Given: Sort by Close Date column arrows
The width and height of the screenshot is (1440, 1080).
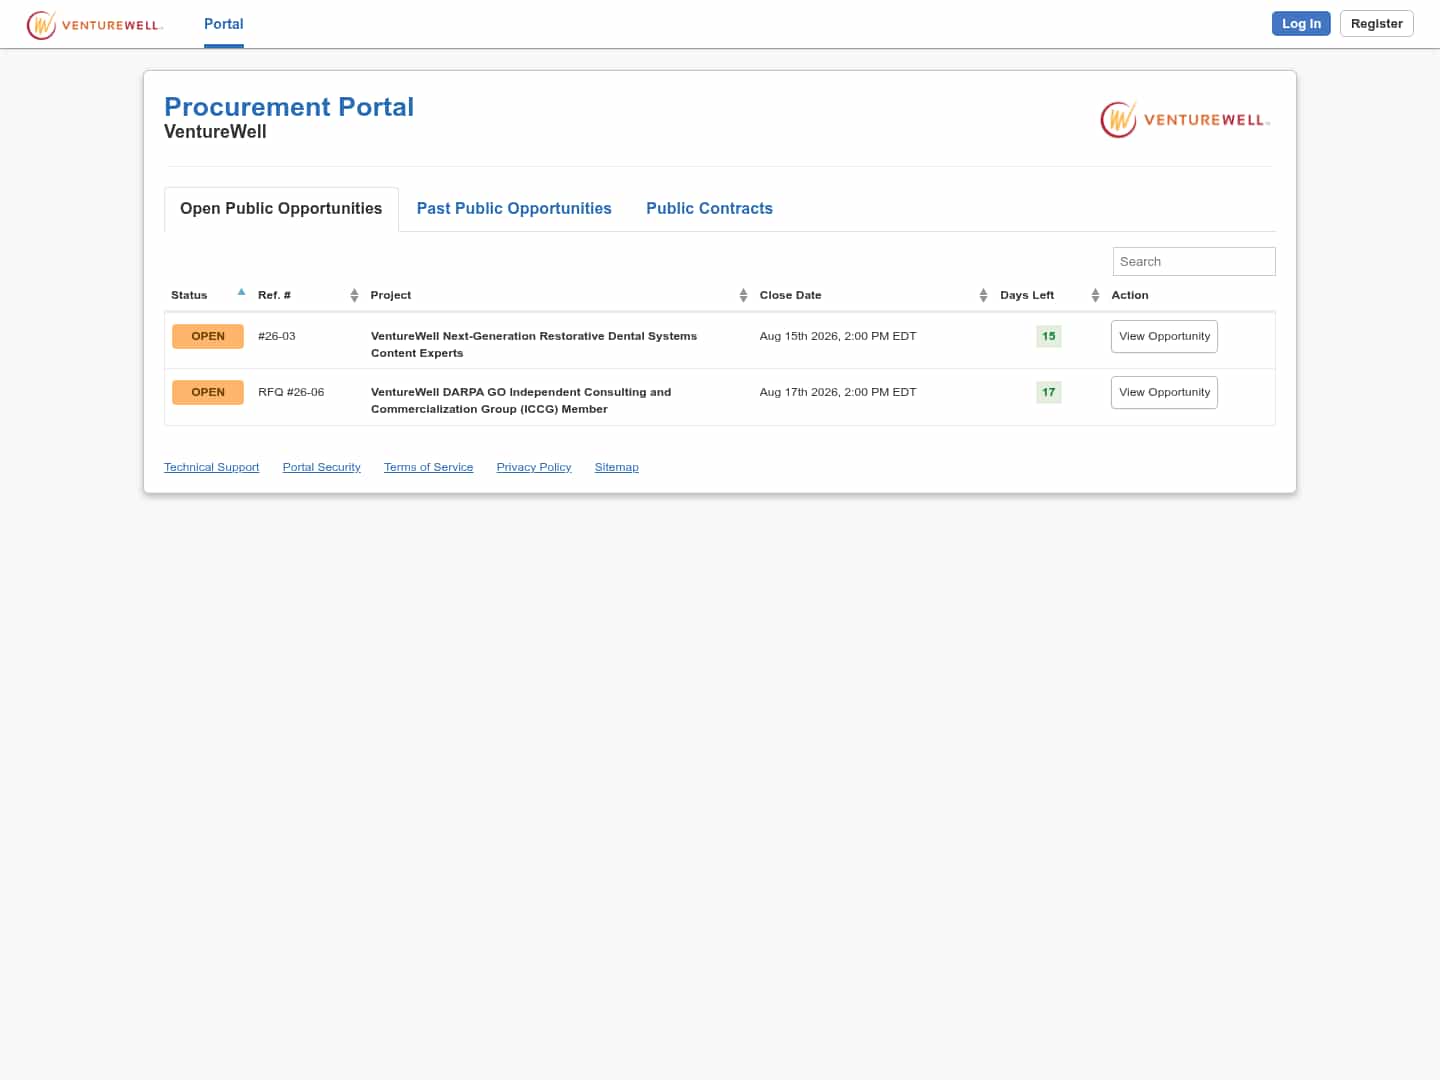Looking at the screenshot, I should (x=983, y=295).
